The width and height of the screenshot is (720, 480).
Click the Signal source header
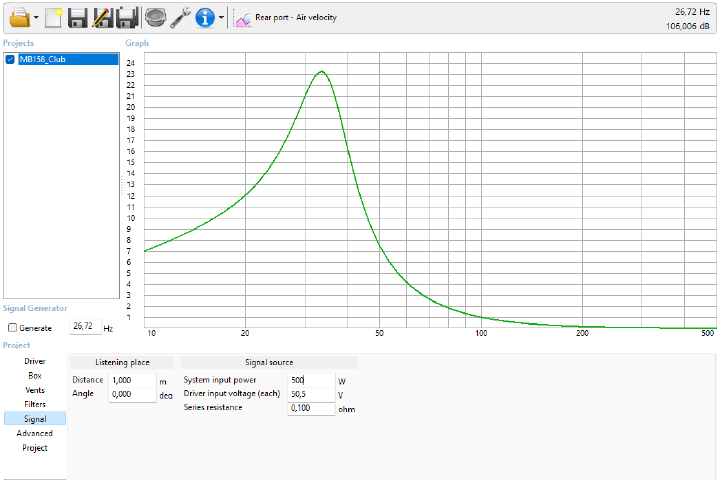(269, 362)
